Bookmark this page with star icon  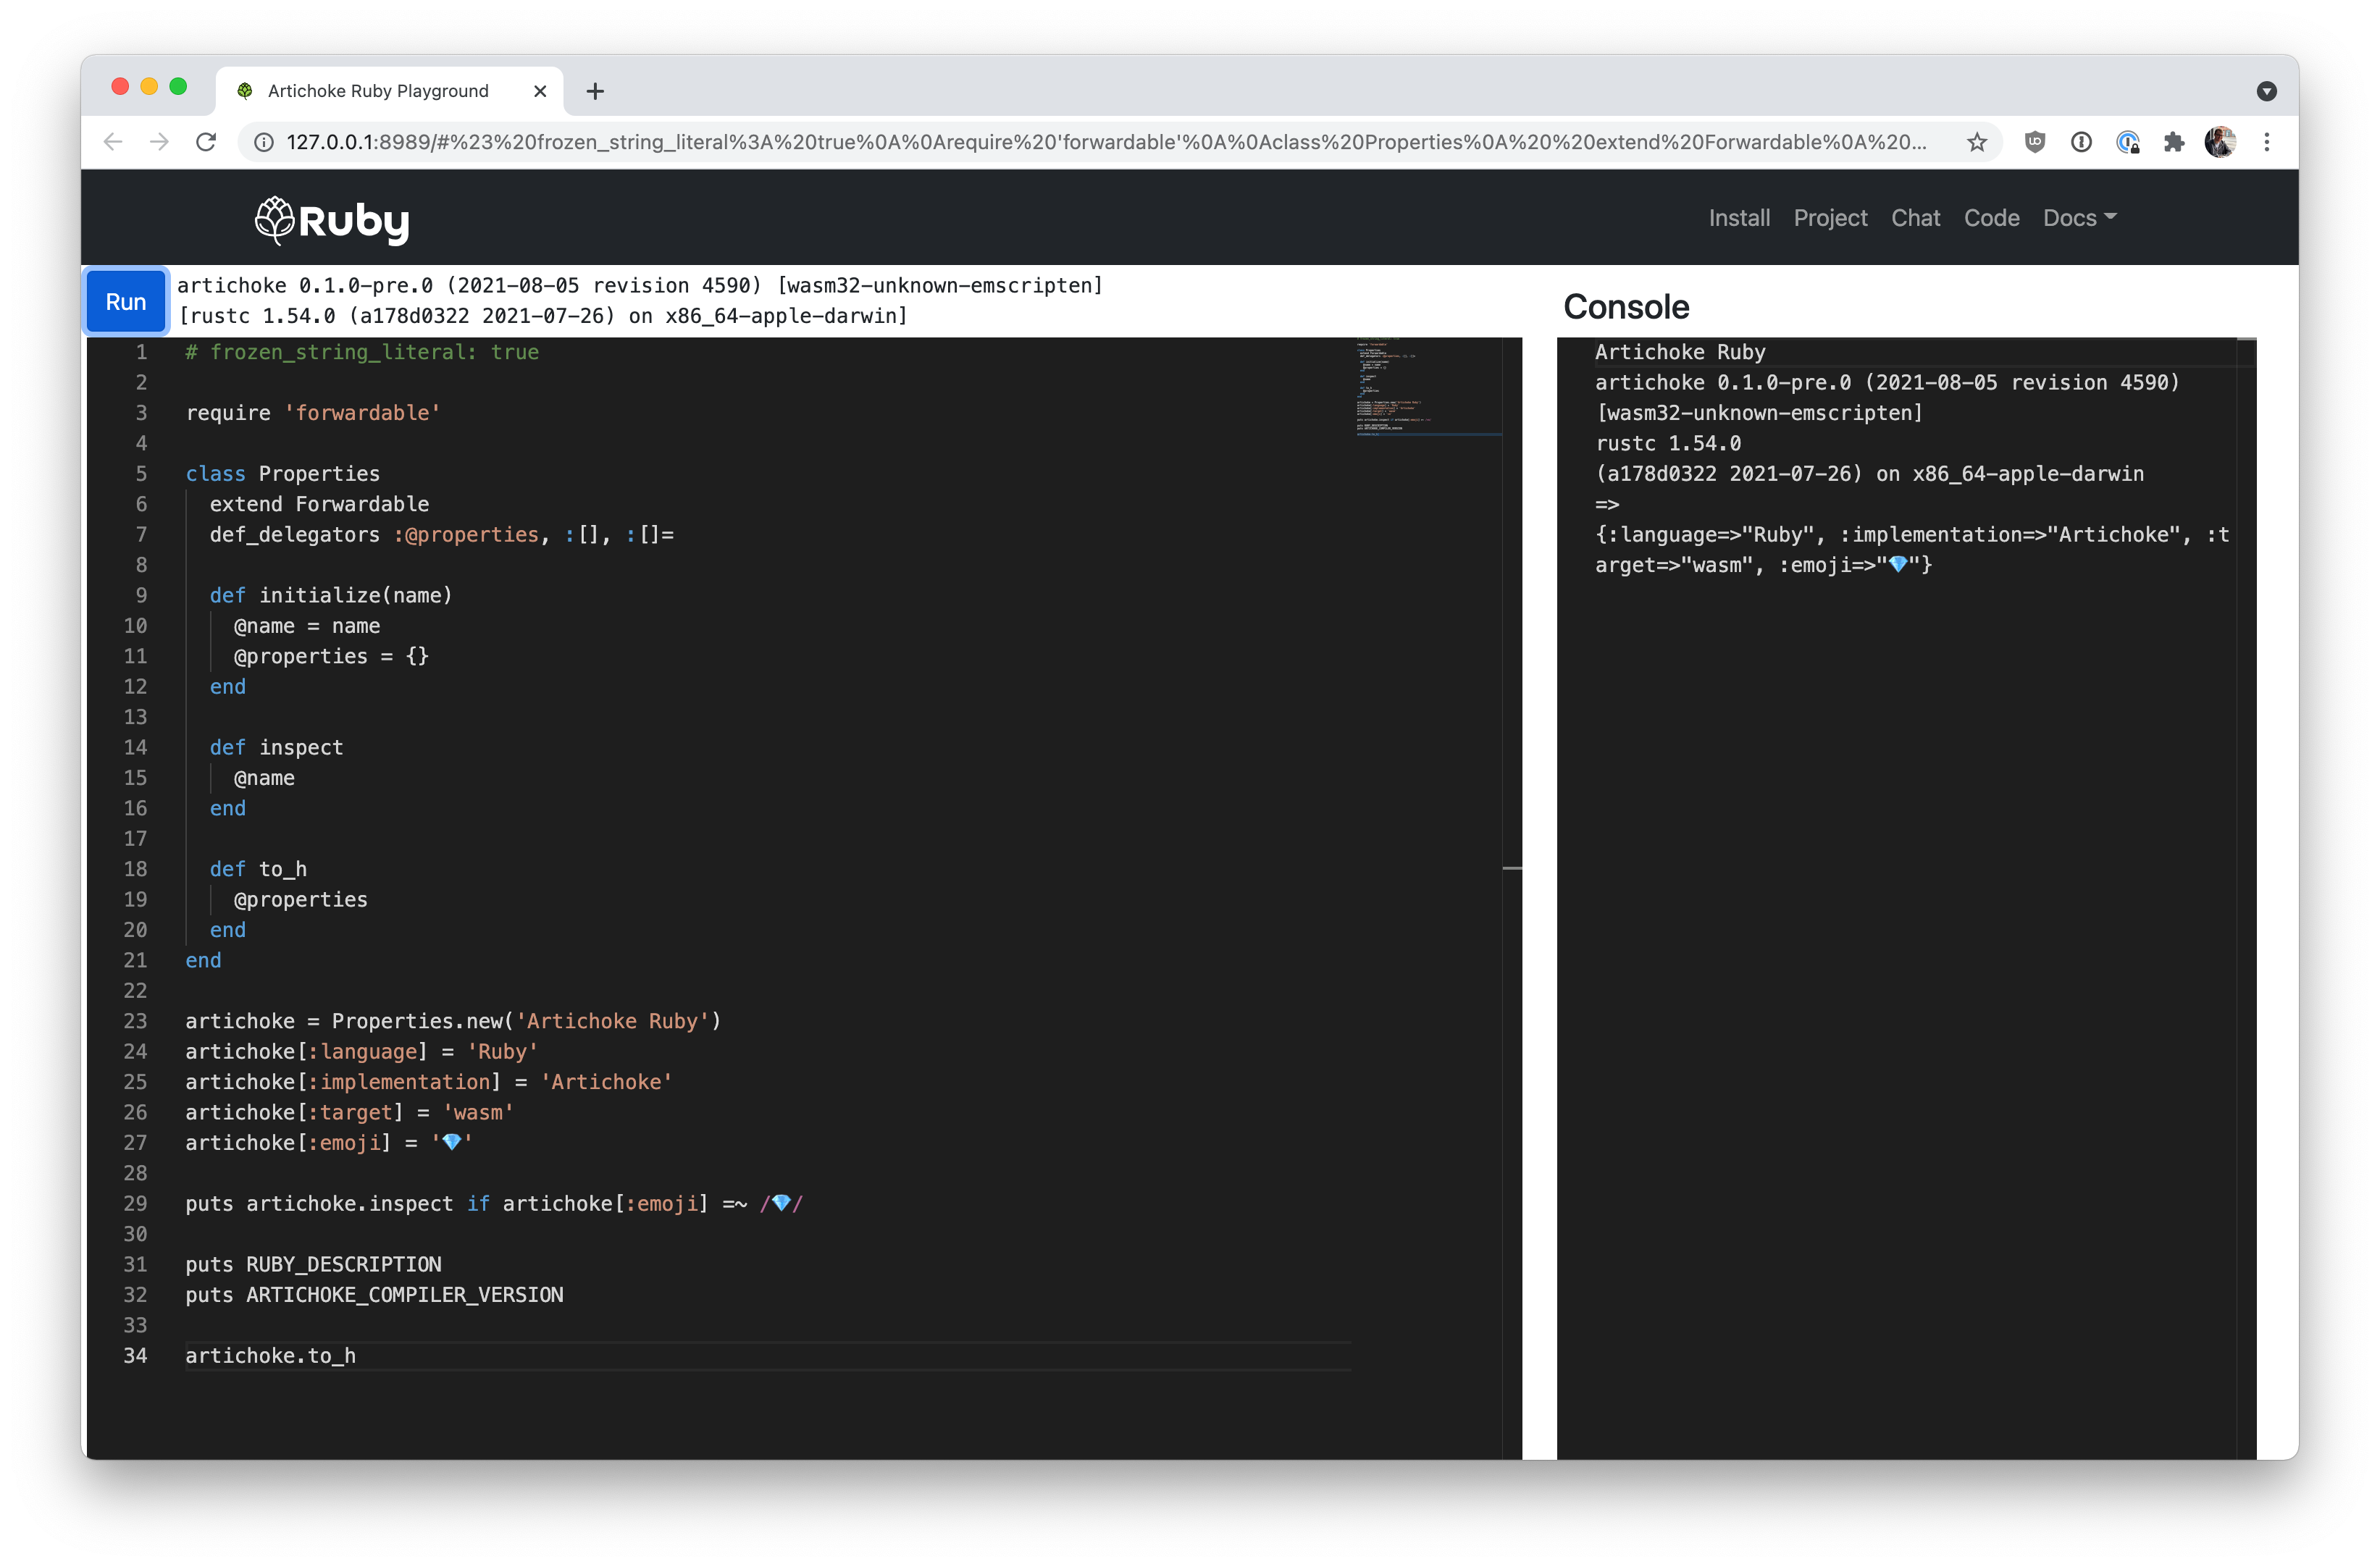pyautogui.click(x=1976, y=142)
